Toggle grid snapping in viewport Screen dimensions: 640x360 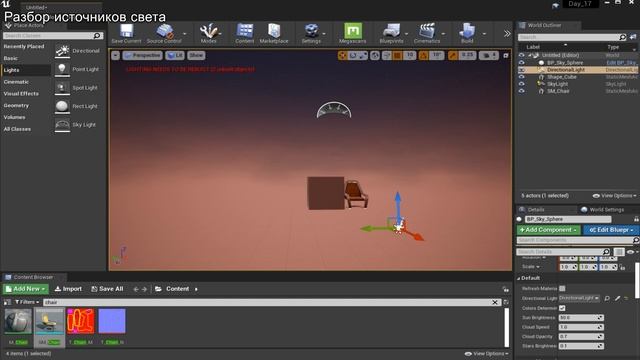click(397, 55)
